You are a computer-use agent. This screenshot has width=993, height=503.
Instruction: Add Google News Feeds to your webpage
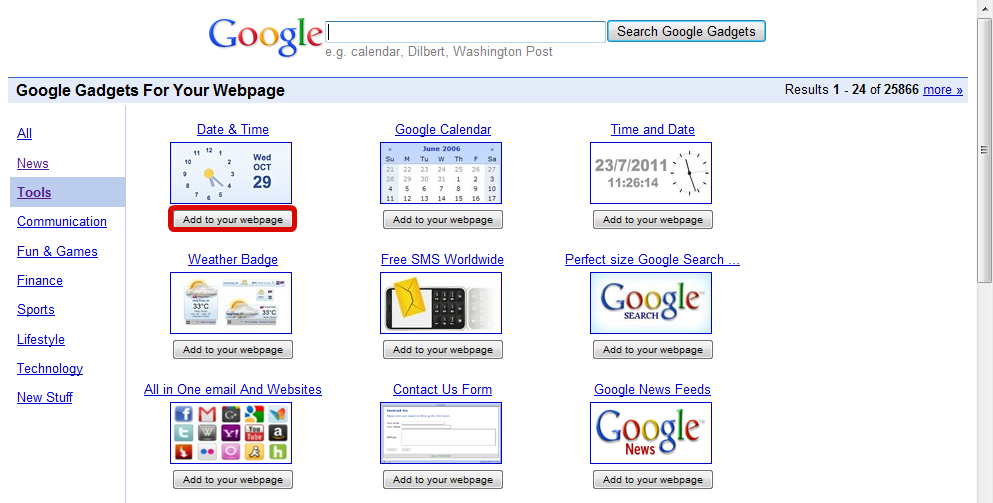pos(652,480)
